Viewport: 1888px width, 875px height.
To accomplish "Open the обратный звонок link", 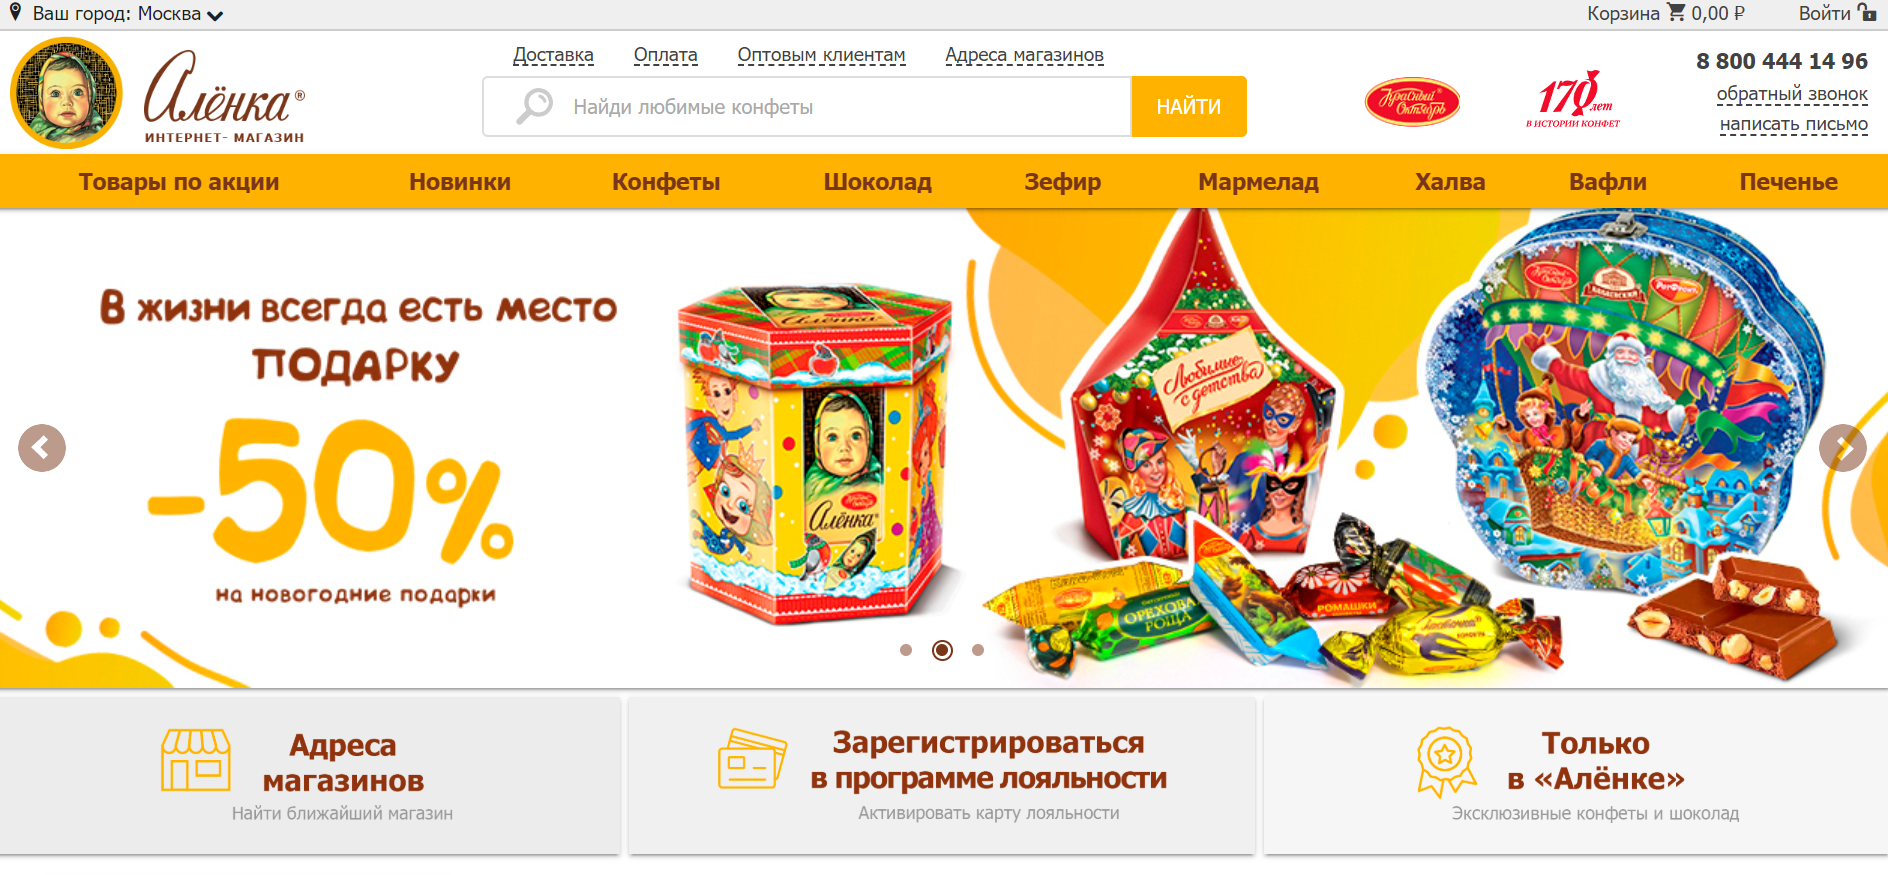I will pyautogui.click(x=1792, y=94).
